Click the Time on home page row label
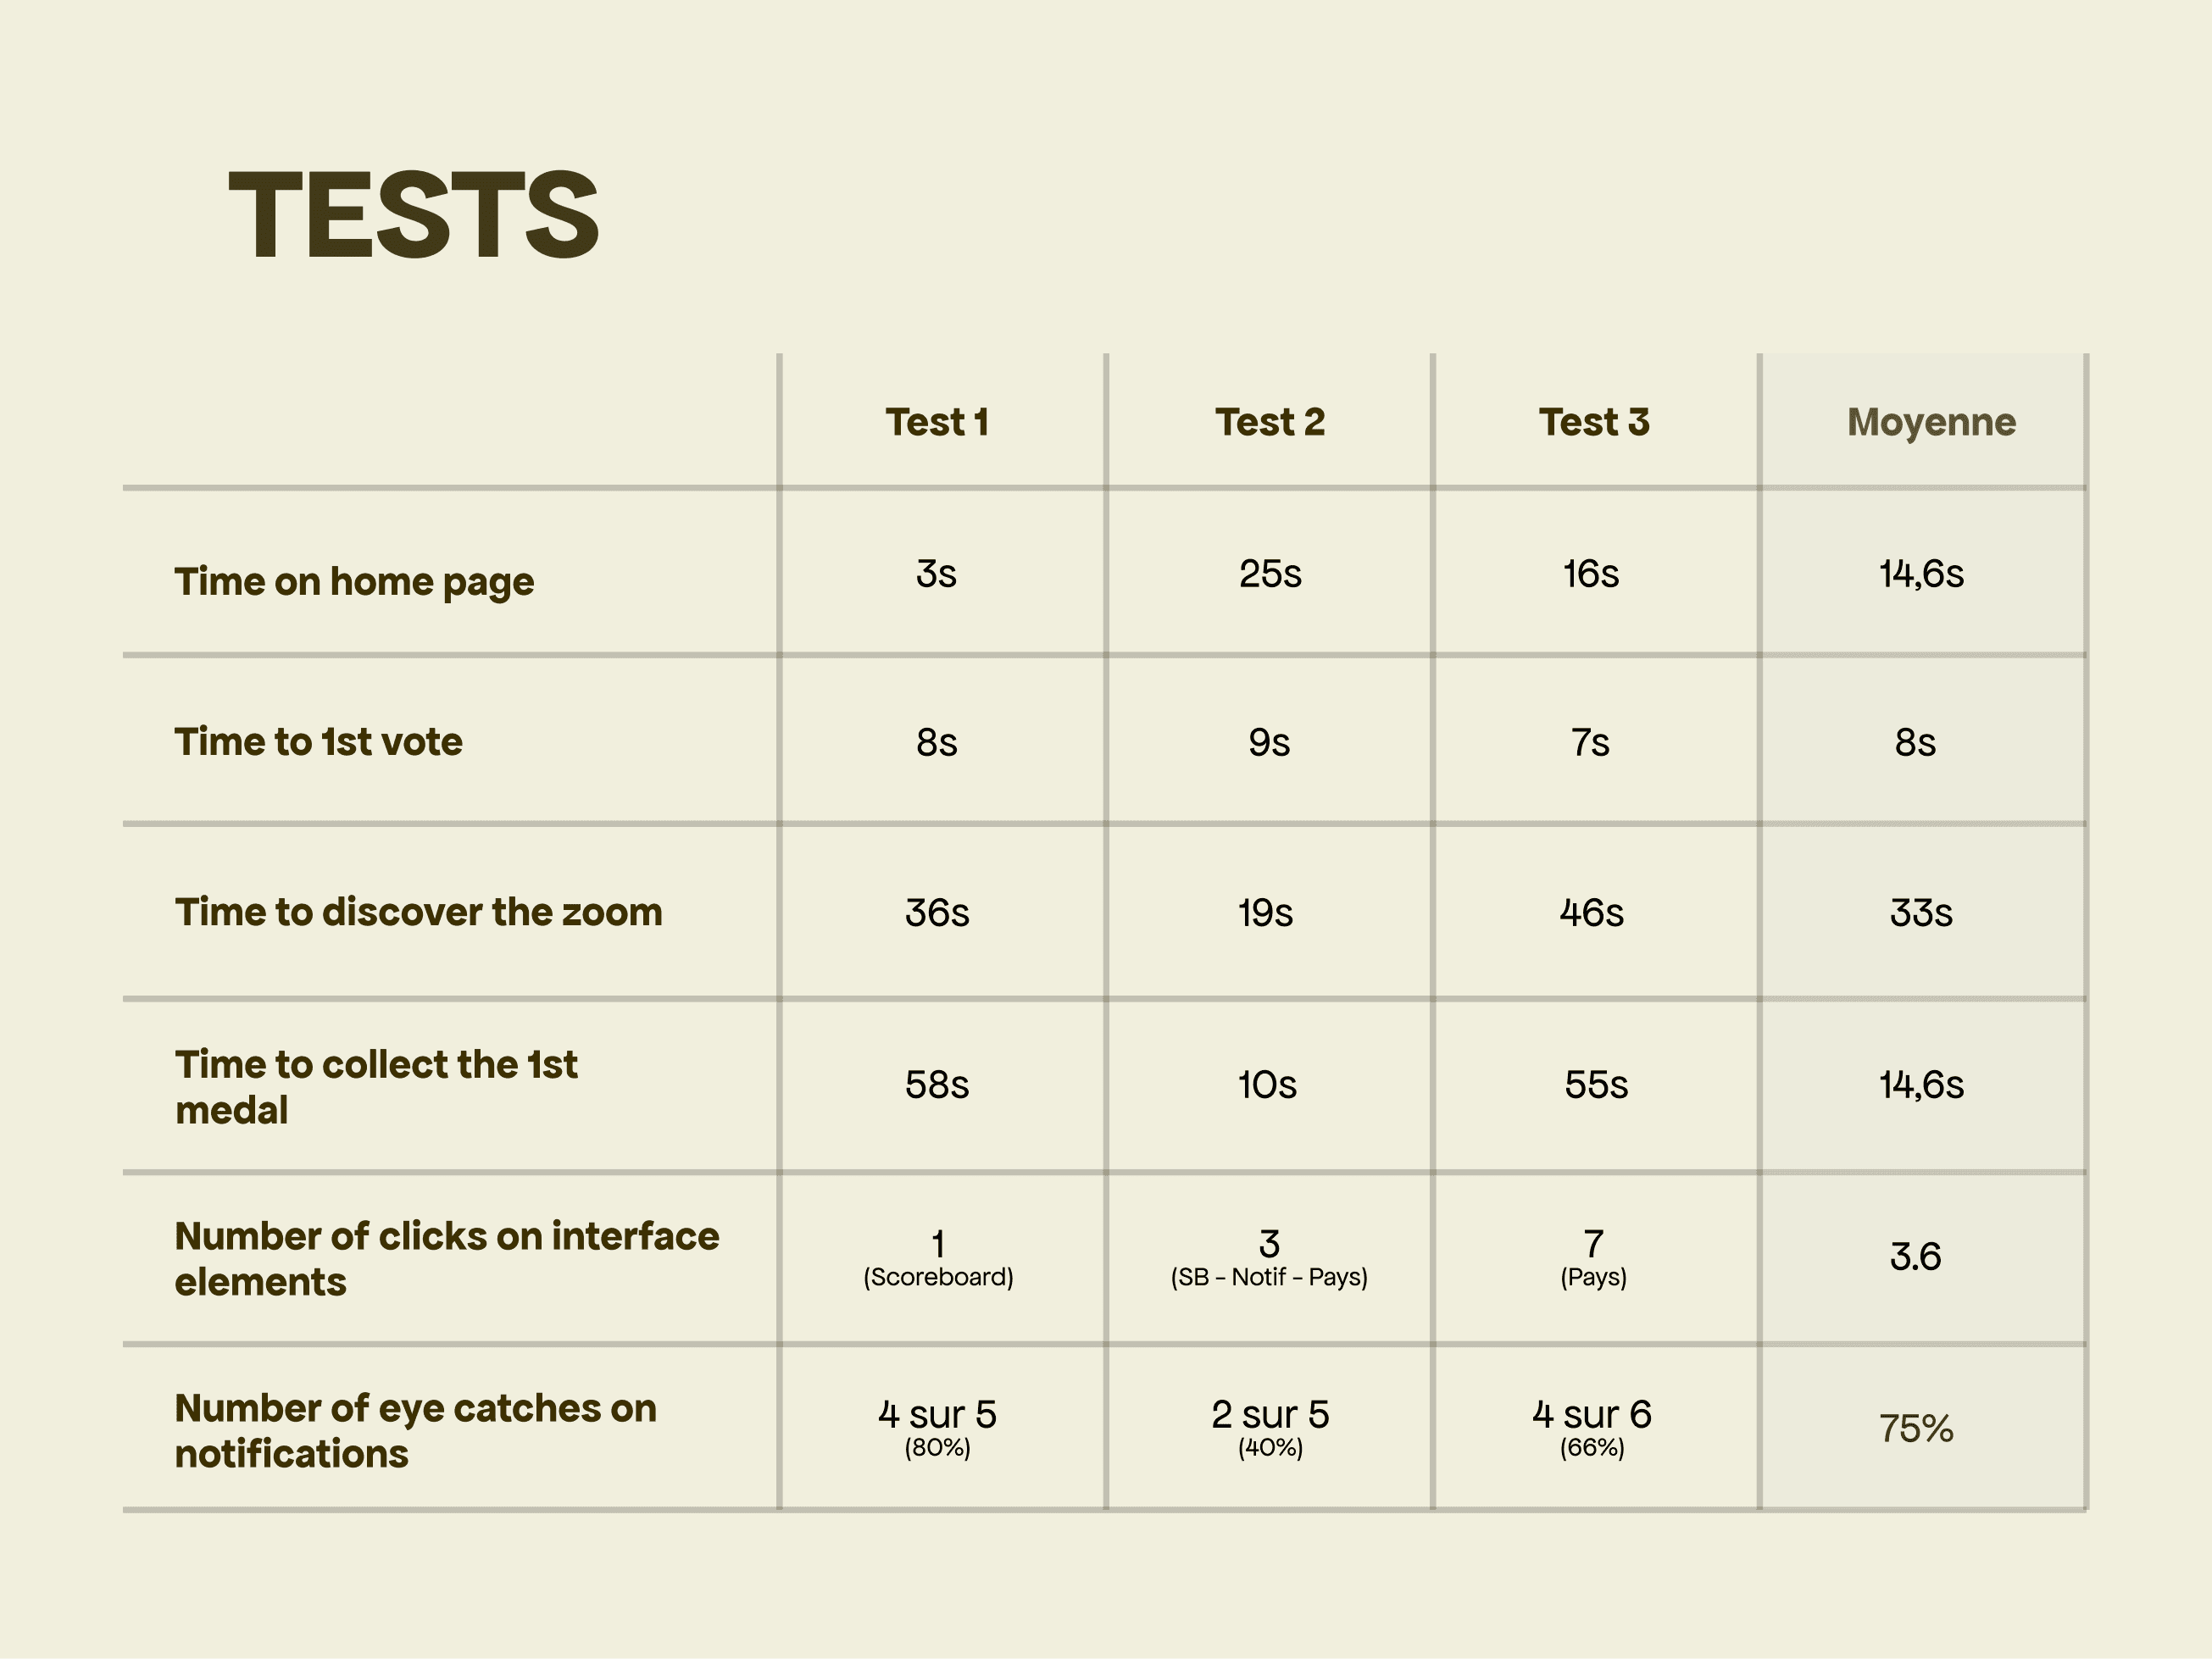 coord(354,582)
